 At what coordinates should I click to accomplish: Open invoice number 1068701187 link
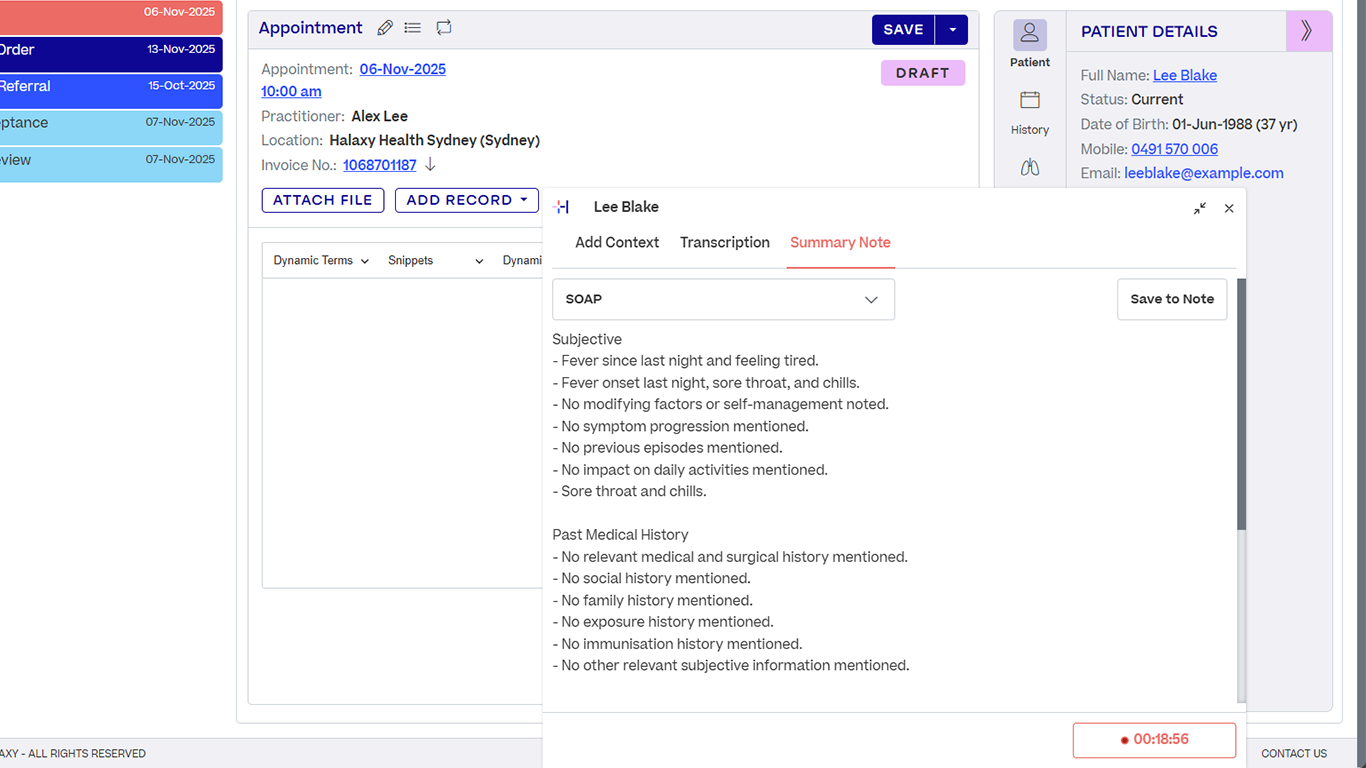click(x=380, y=165)
